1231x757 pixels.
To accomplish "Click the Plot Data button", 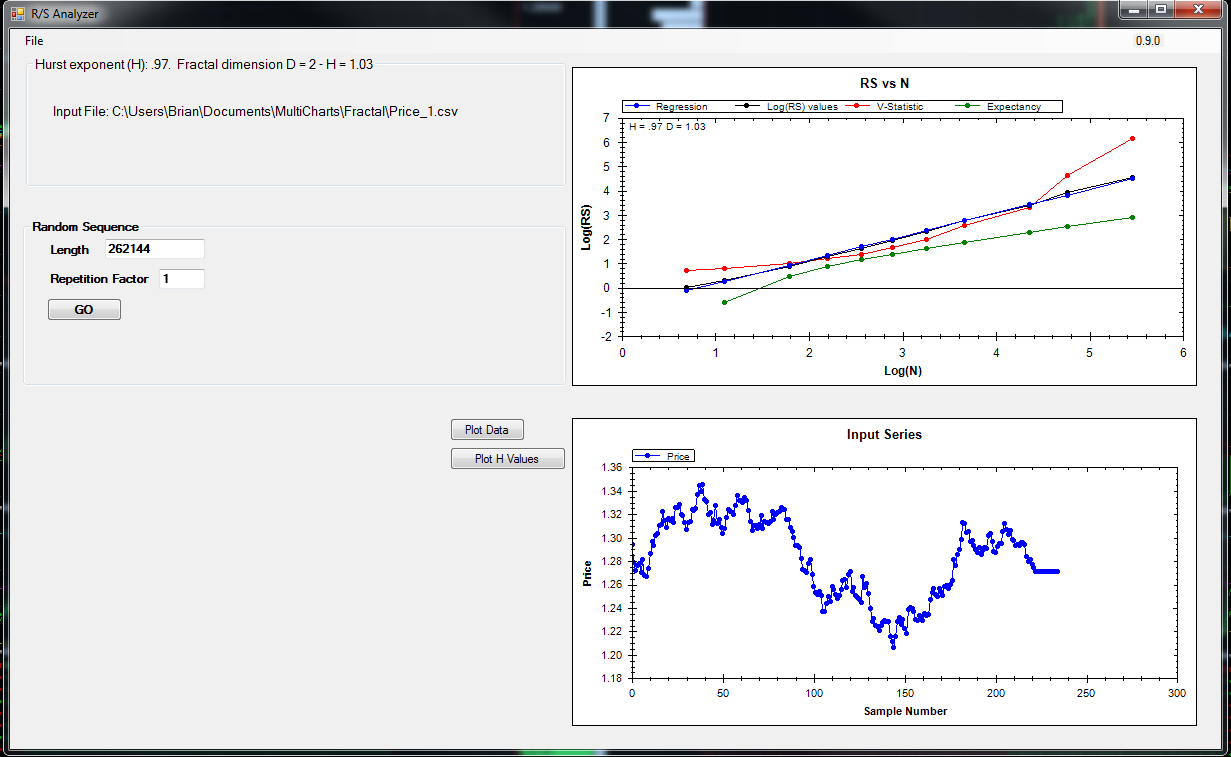I will coord(487,430).
